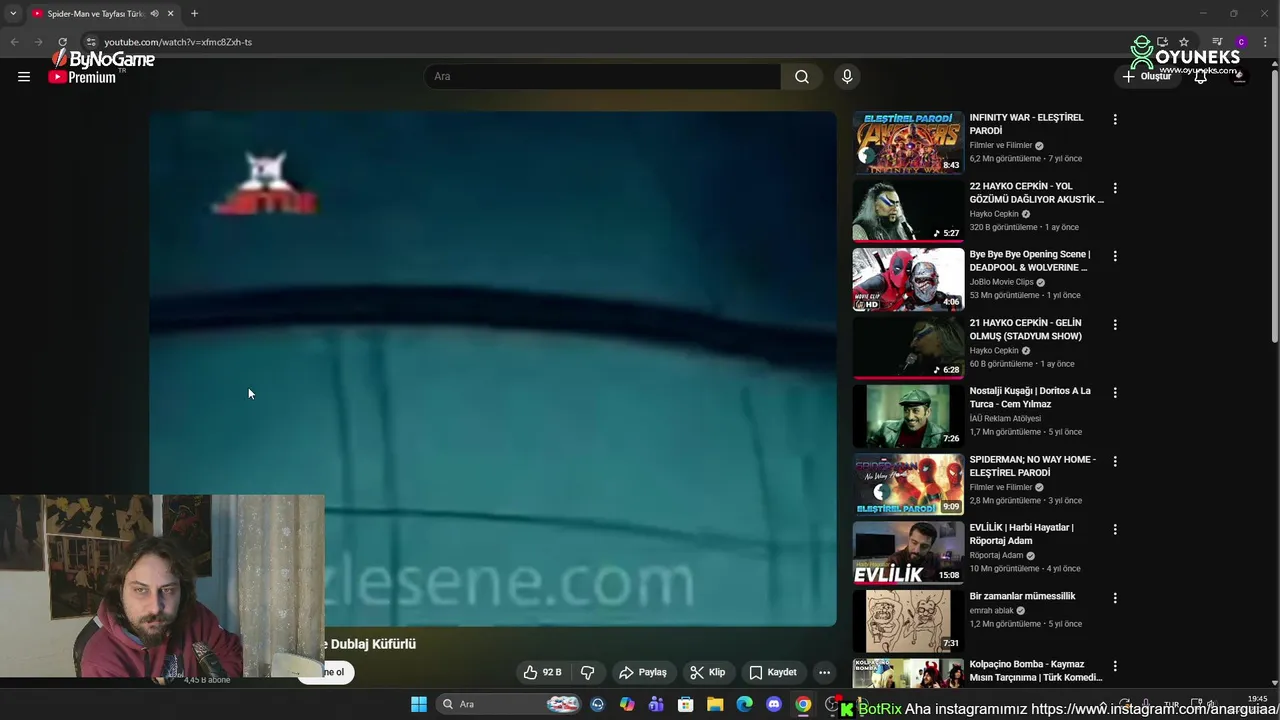1280x720 pixels.
Task: Open options menu for Spiderman No Way Home parodi
Action: 1115,461
